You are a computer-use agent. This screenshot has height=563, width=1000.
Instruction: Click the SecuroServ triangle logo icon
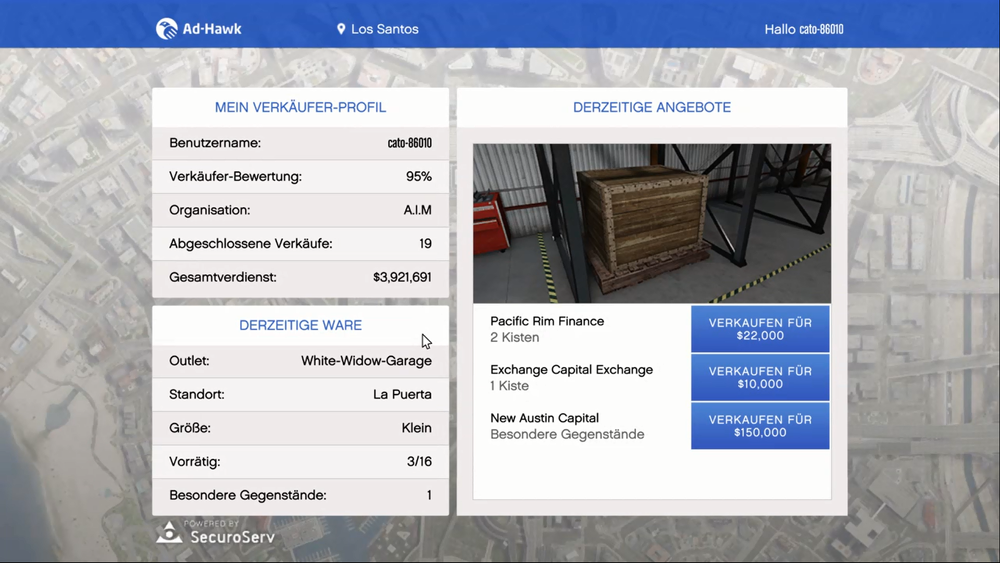pyautogui.click(x=169, y=532)
